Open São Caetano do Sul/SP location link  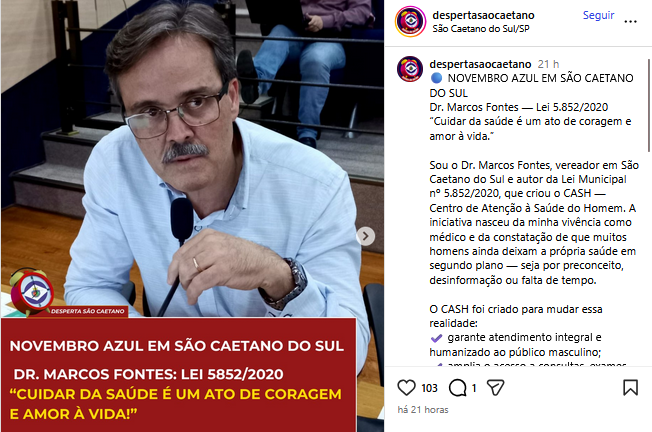click(481, 29)
